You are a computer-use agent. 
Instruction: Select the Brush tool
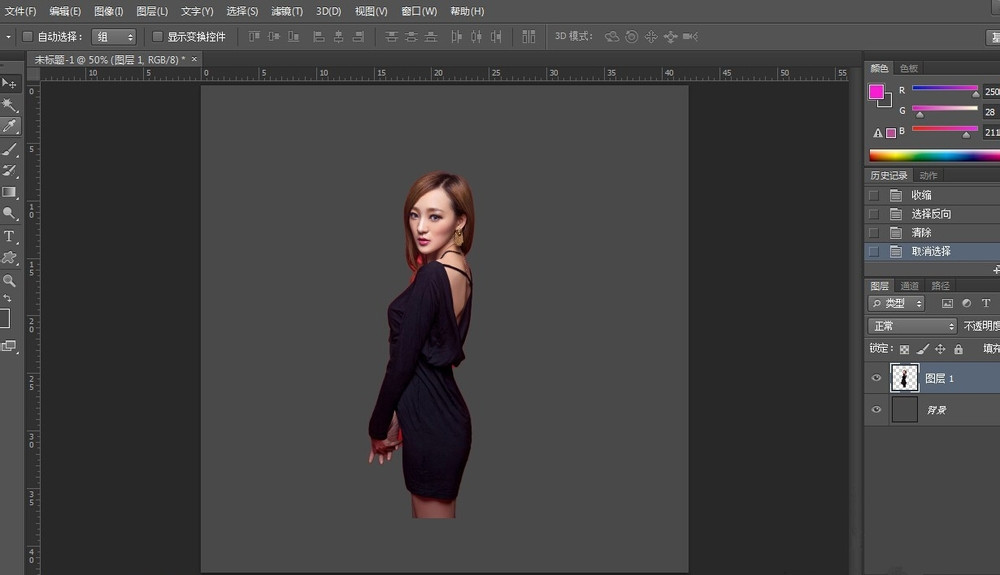[x=10, y=149]
